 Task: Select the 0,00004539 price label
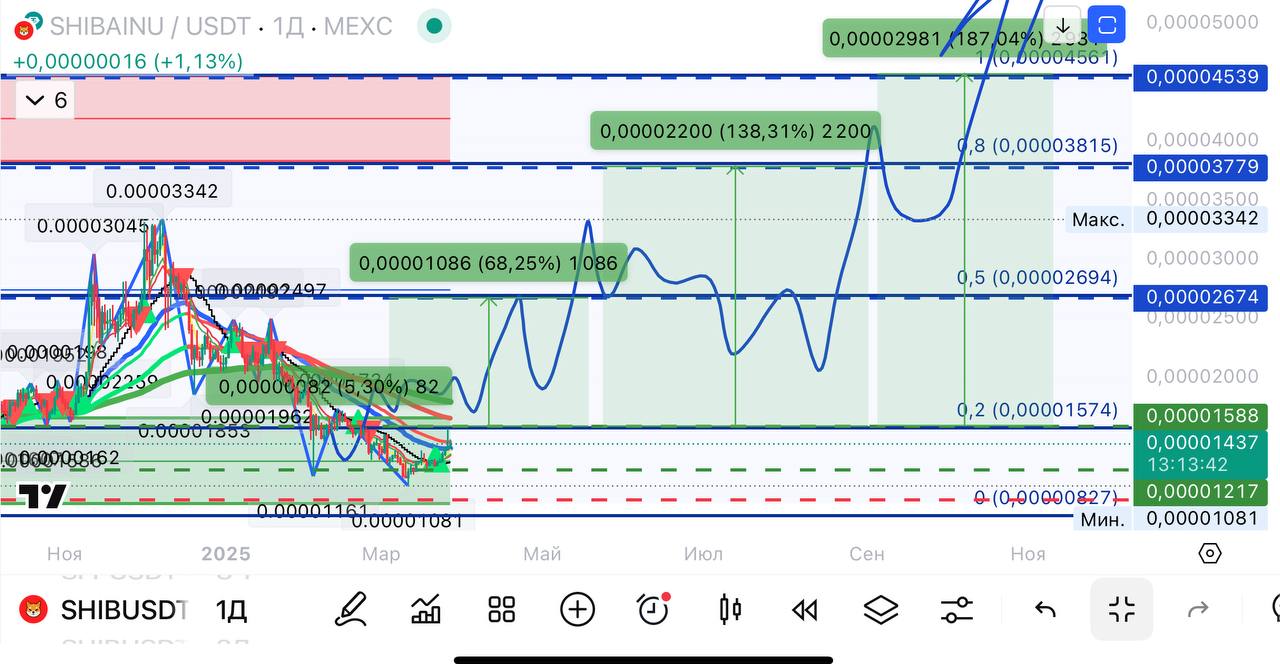(1202, 76)
